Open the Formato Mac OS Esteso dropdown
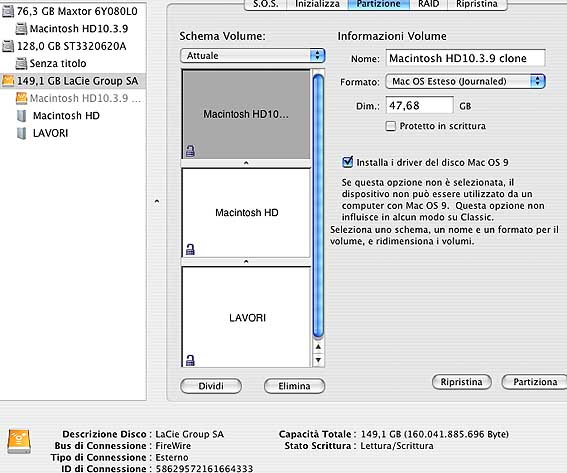567x473 pixels. 465,81
